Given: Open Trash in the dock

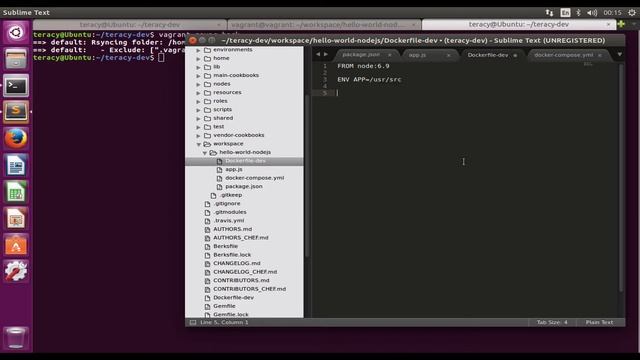Looking at the screenshot, I should (16, 338).
